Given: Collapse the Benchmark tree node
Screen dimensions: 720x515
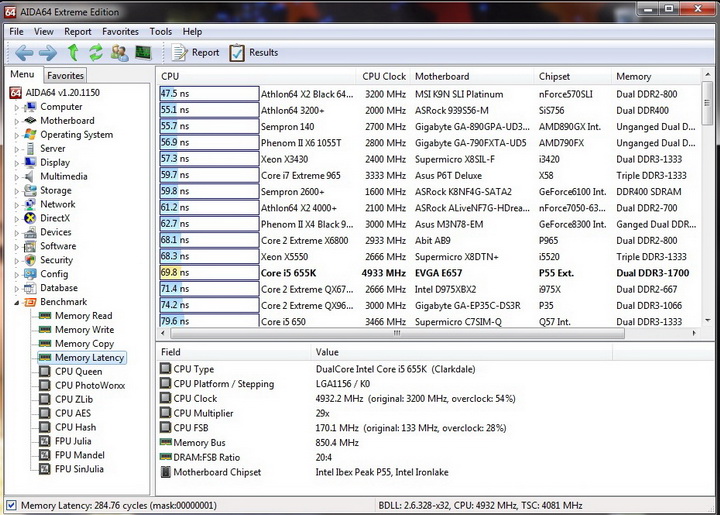Looking at the screenshot, I should (17, 302).
